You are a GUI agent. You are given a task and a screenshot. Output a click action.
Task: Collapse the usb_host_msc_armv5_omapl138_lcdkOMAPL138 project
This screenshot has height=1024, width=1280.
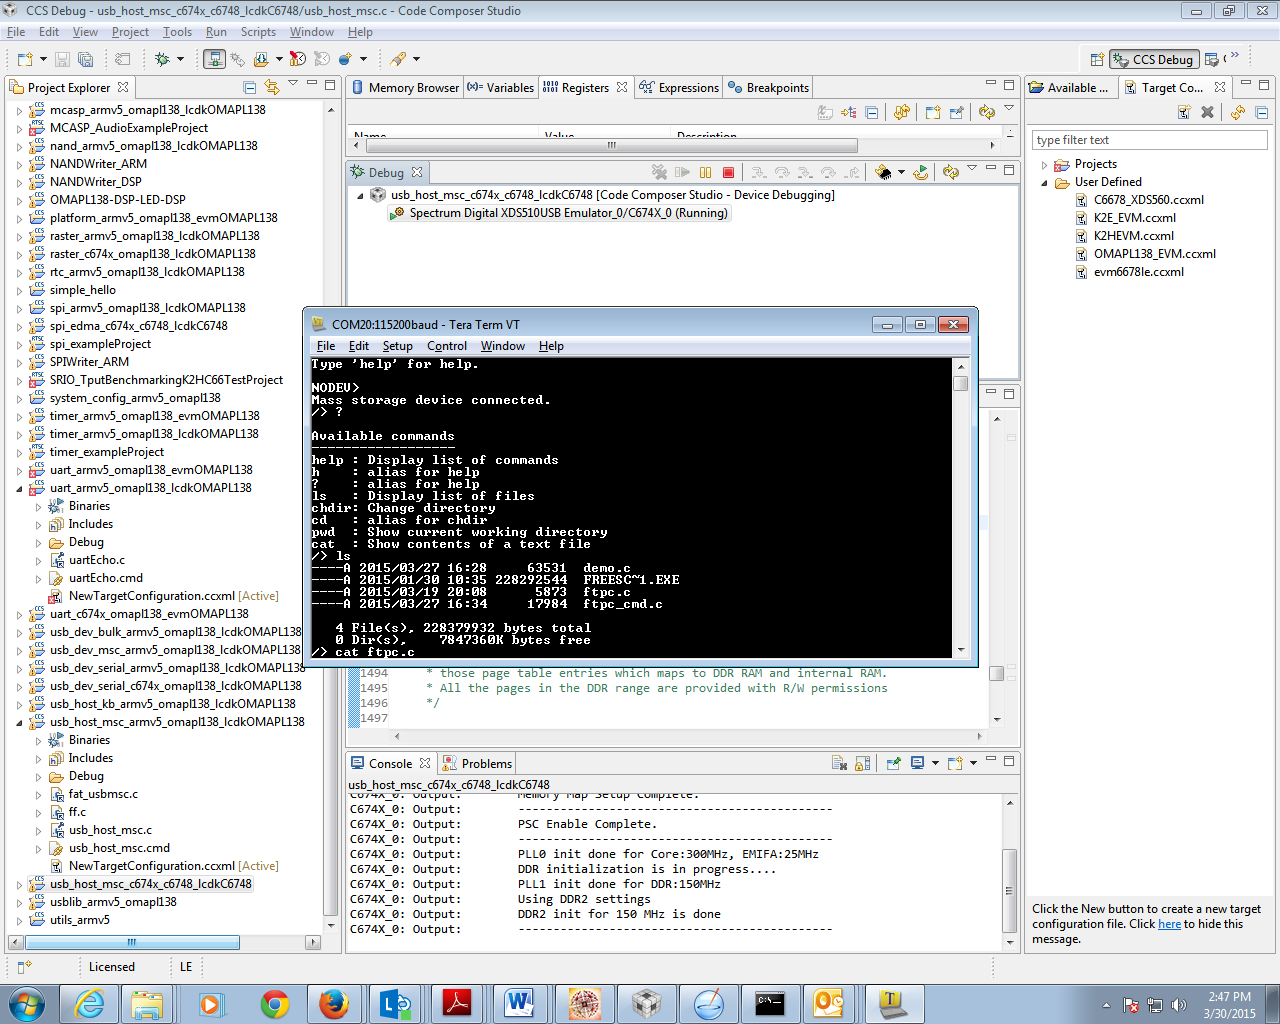tap(19, 722)
